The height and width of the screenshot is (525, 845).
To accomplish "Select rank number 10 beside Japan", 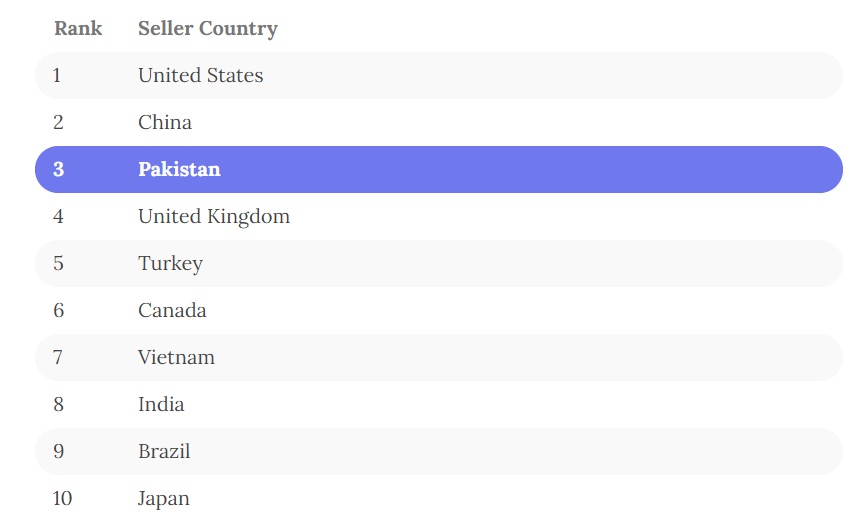I will pos(62,498).
